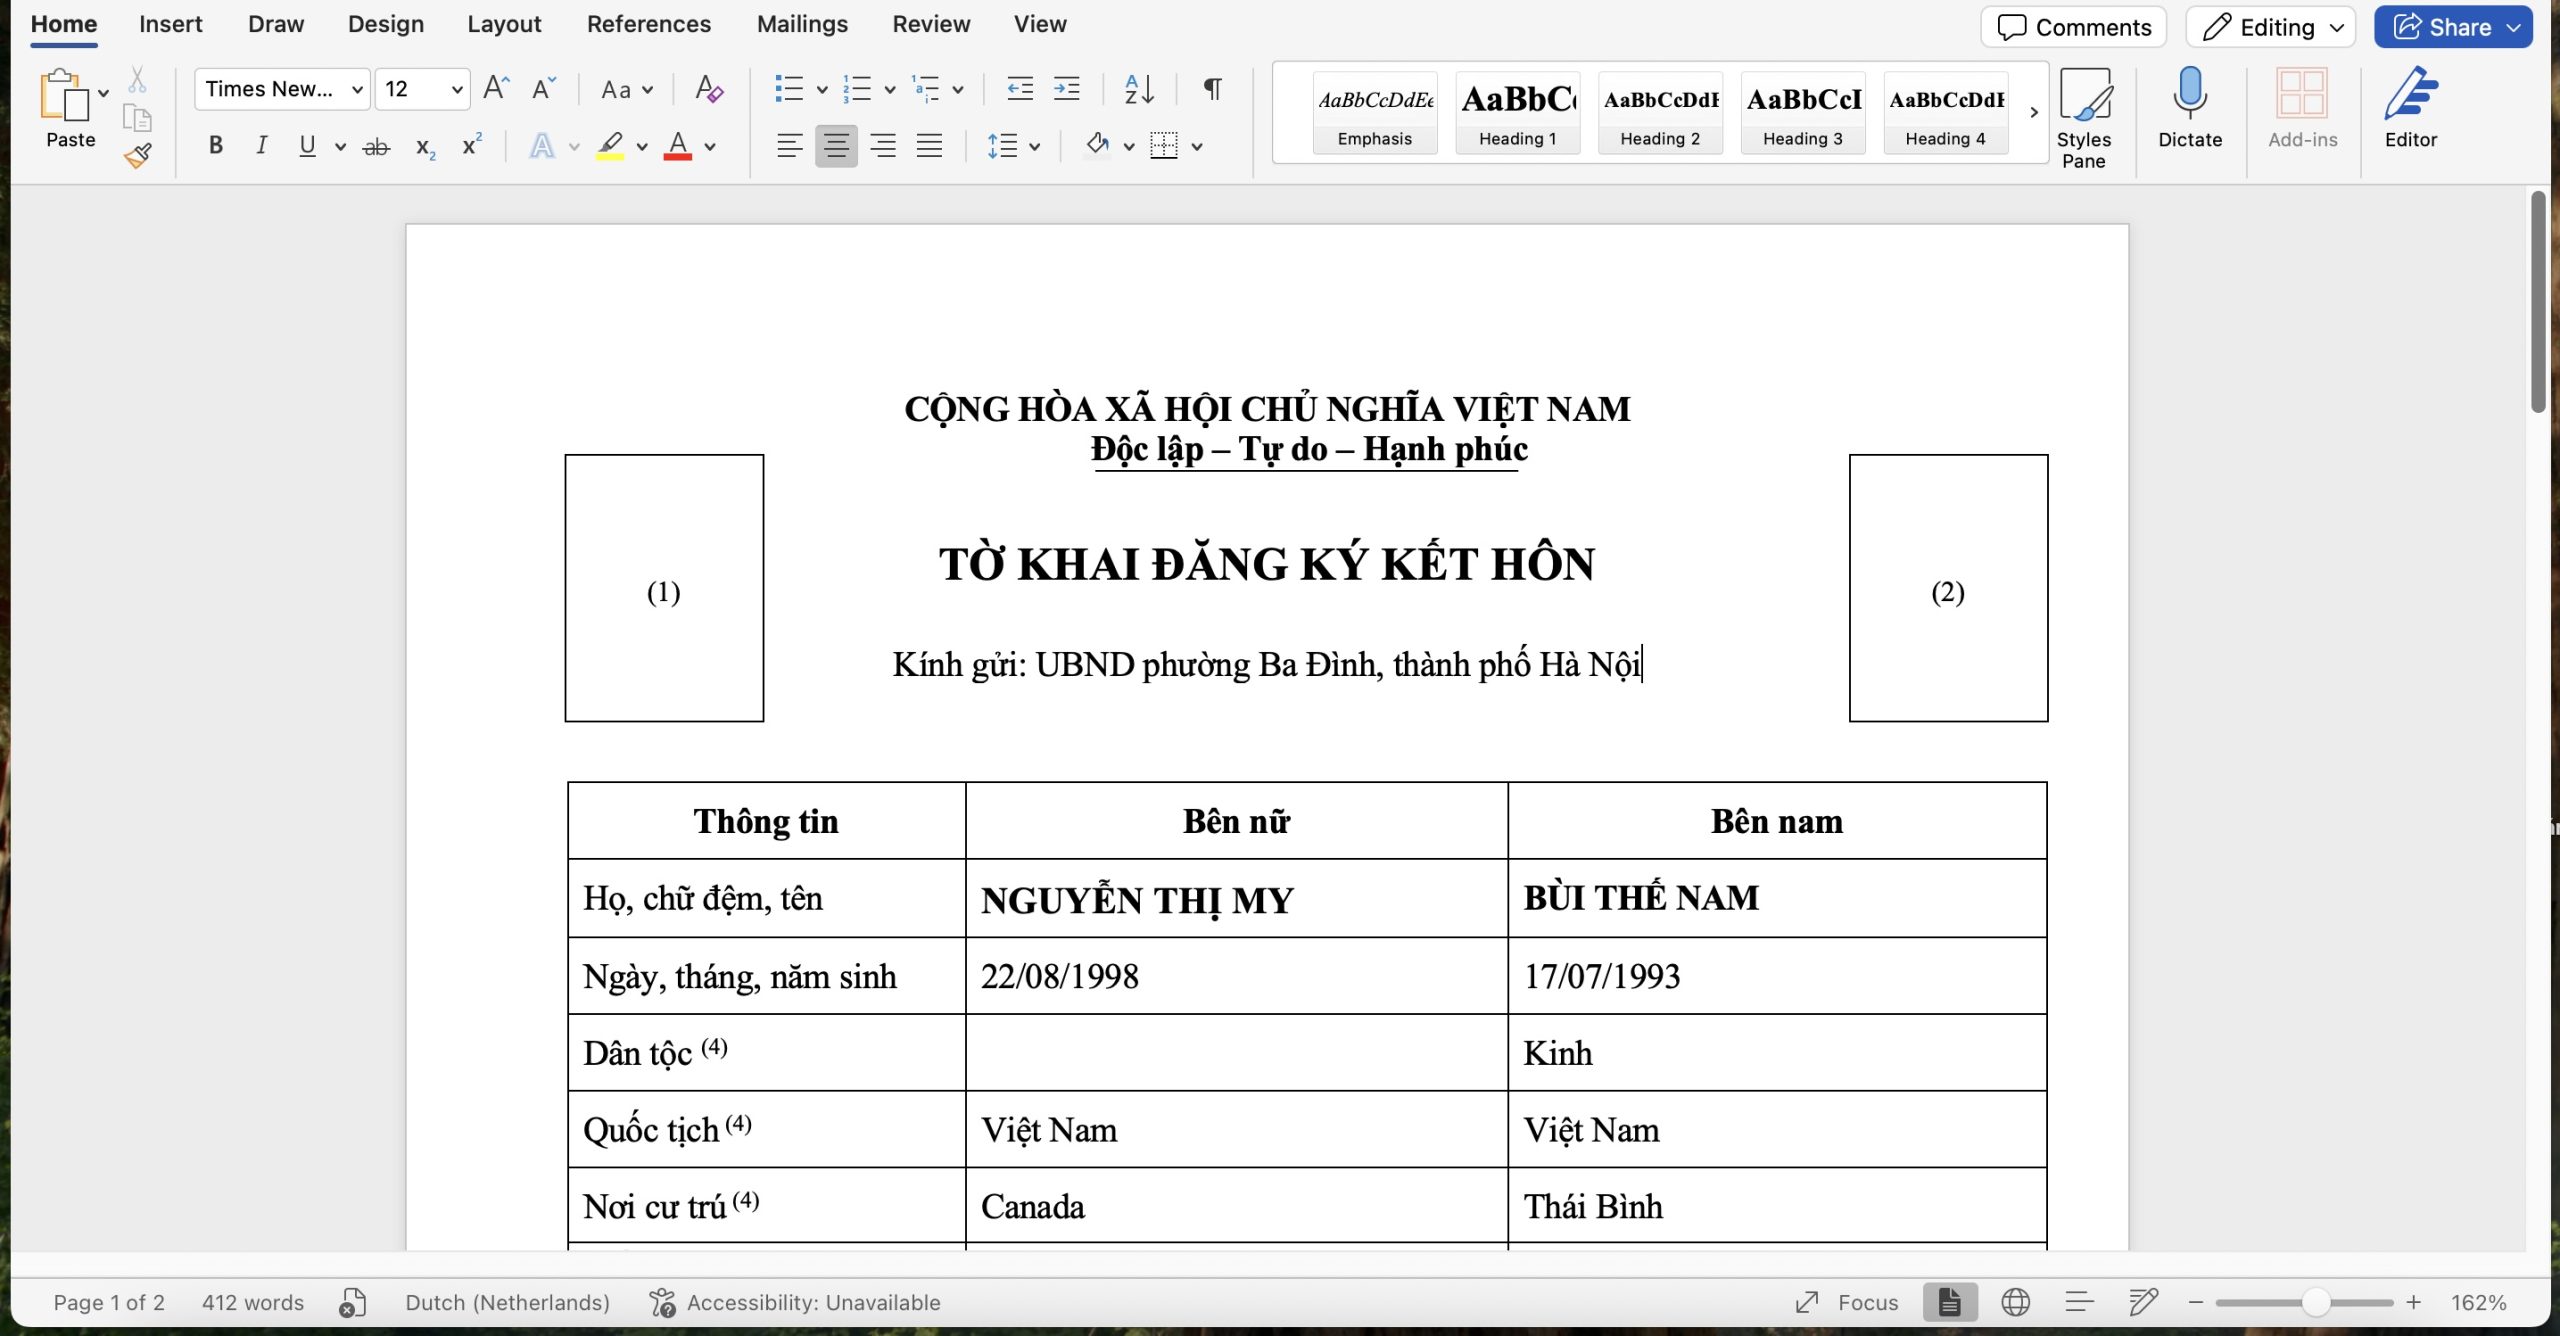Click the Comments button

[x=2073, y=27]
